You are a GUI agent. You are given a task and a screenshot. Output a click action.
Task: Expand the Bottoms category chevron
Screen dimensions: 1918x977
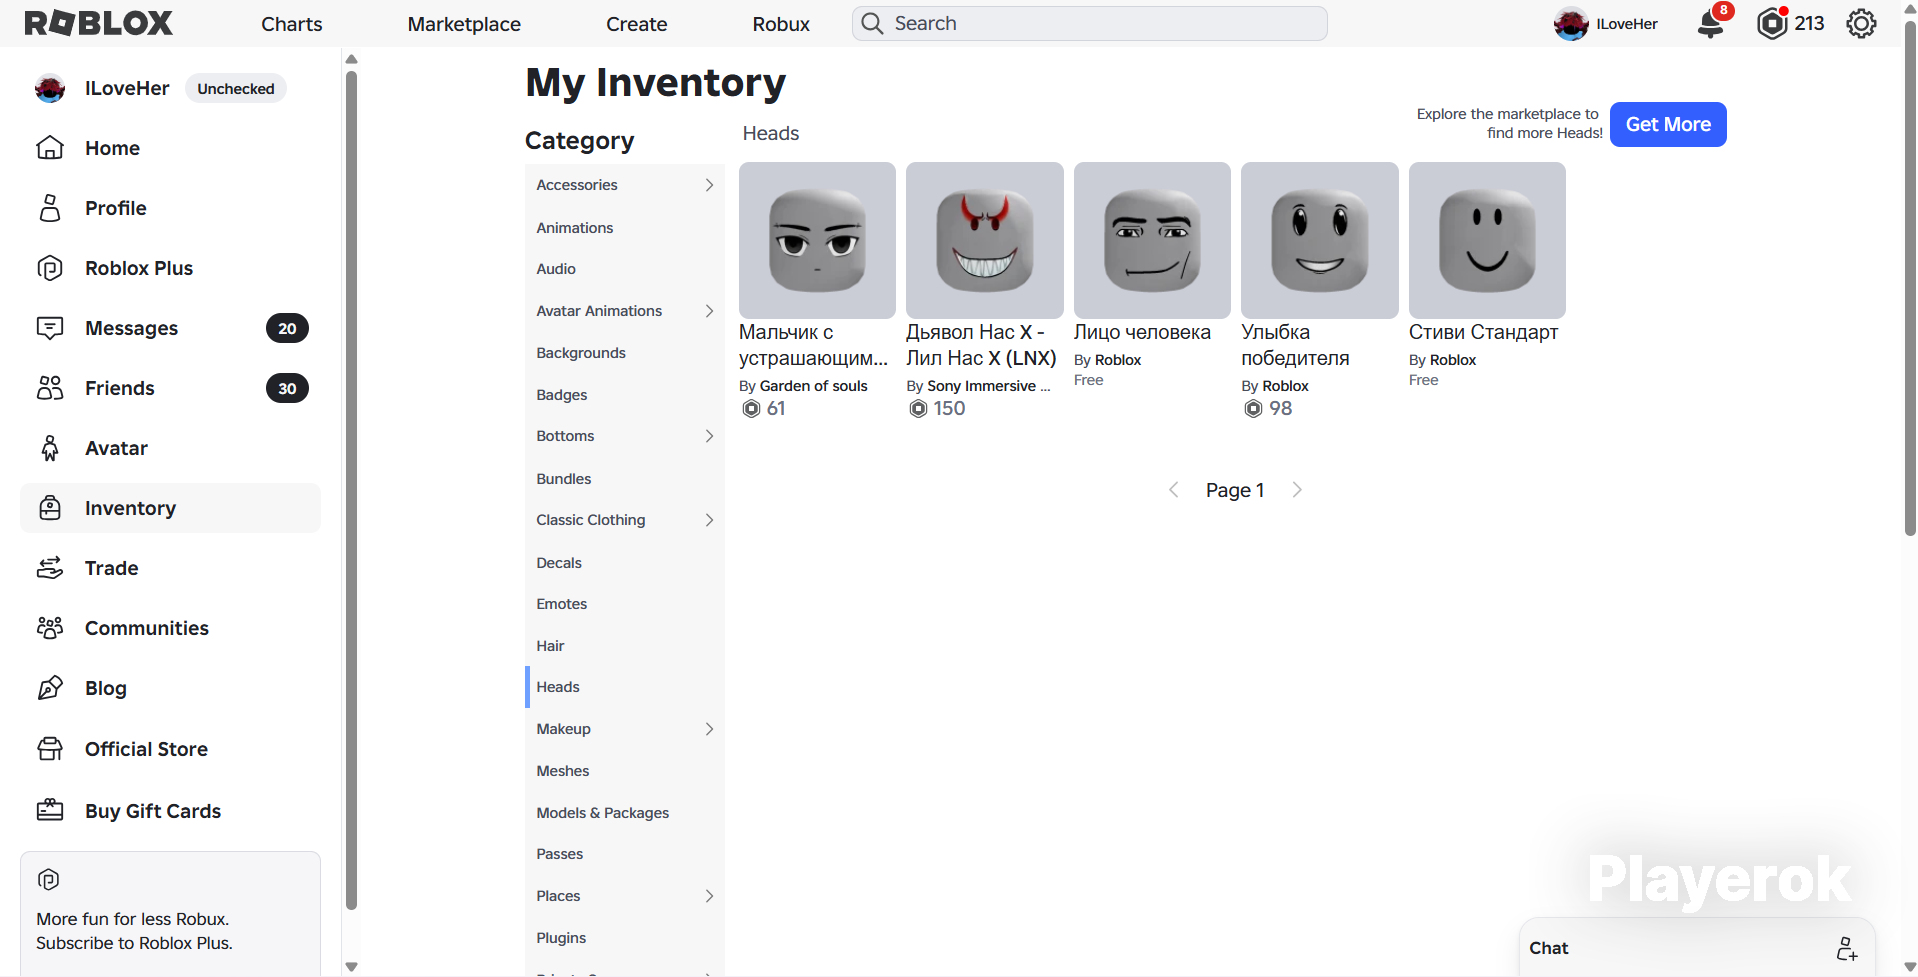tap(709, 436)
